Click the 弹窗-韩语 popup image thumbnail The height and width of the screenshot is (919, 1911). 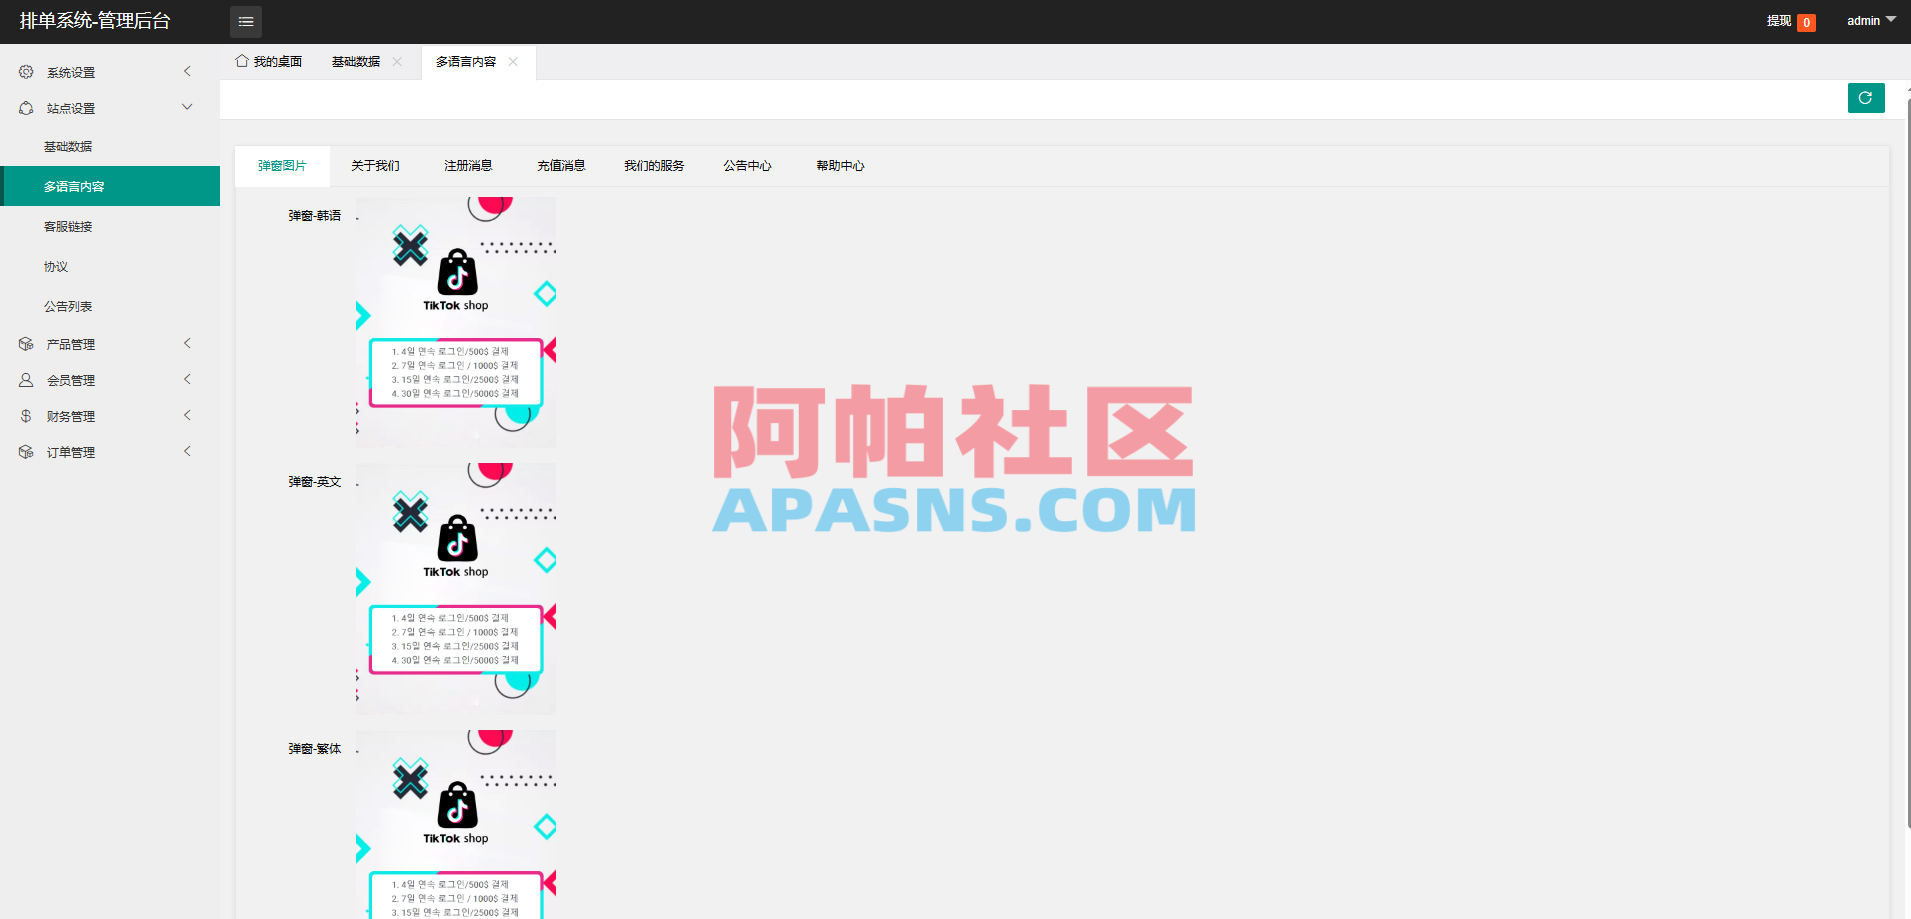[455, 320]
